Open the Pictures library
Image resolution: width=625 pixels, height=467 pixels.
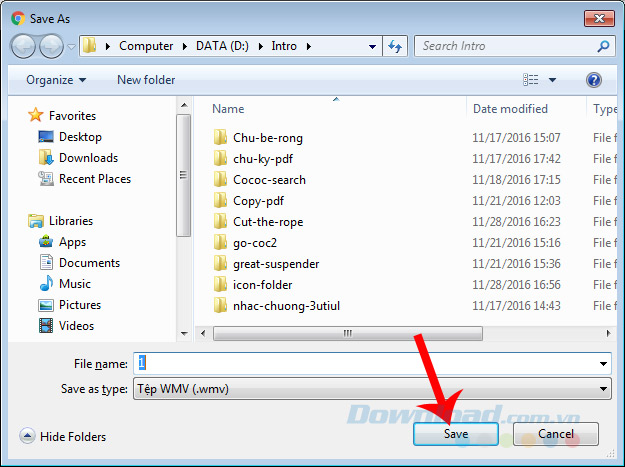pyautogui.click(x=80, y=305)
